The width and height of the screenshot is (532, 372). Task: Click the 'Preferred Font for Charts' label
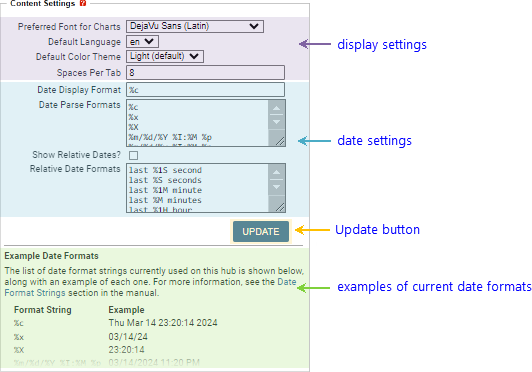pos(69,27)
